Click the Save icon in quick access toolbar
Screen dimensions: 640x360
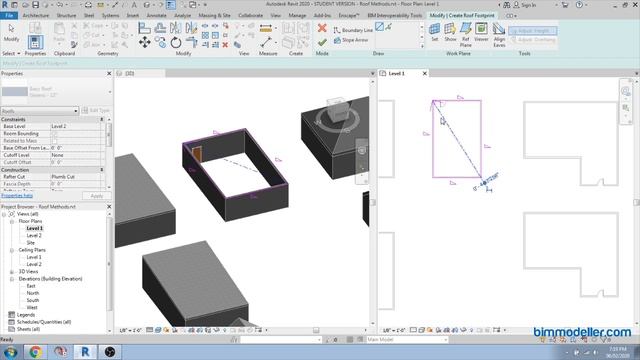[36, 5]
